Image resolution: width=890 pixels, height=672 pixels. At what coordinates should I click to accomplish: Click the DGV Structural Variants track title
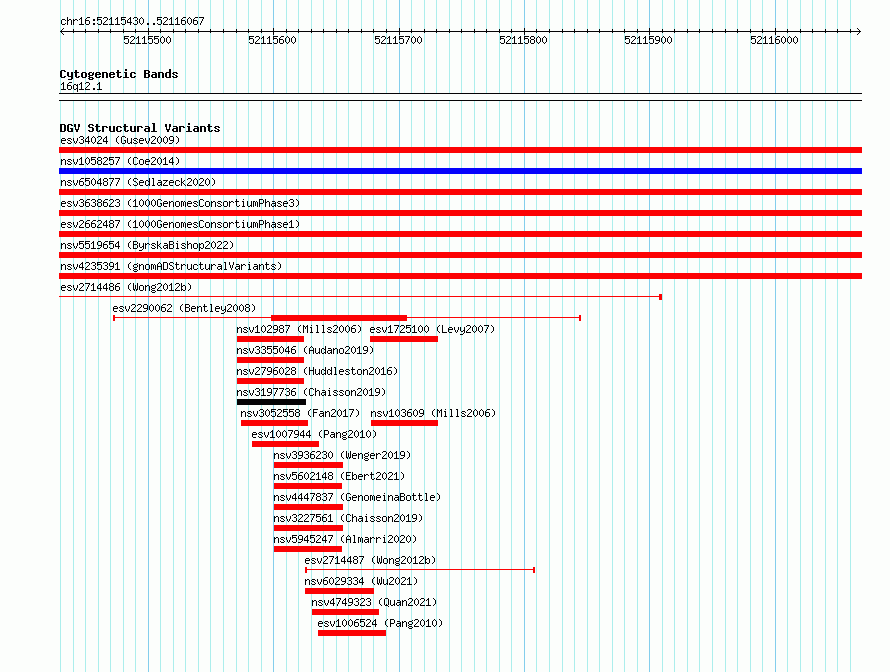[140, 128]
